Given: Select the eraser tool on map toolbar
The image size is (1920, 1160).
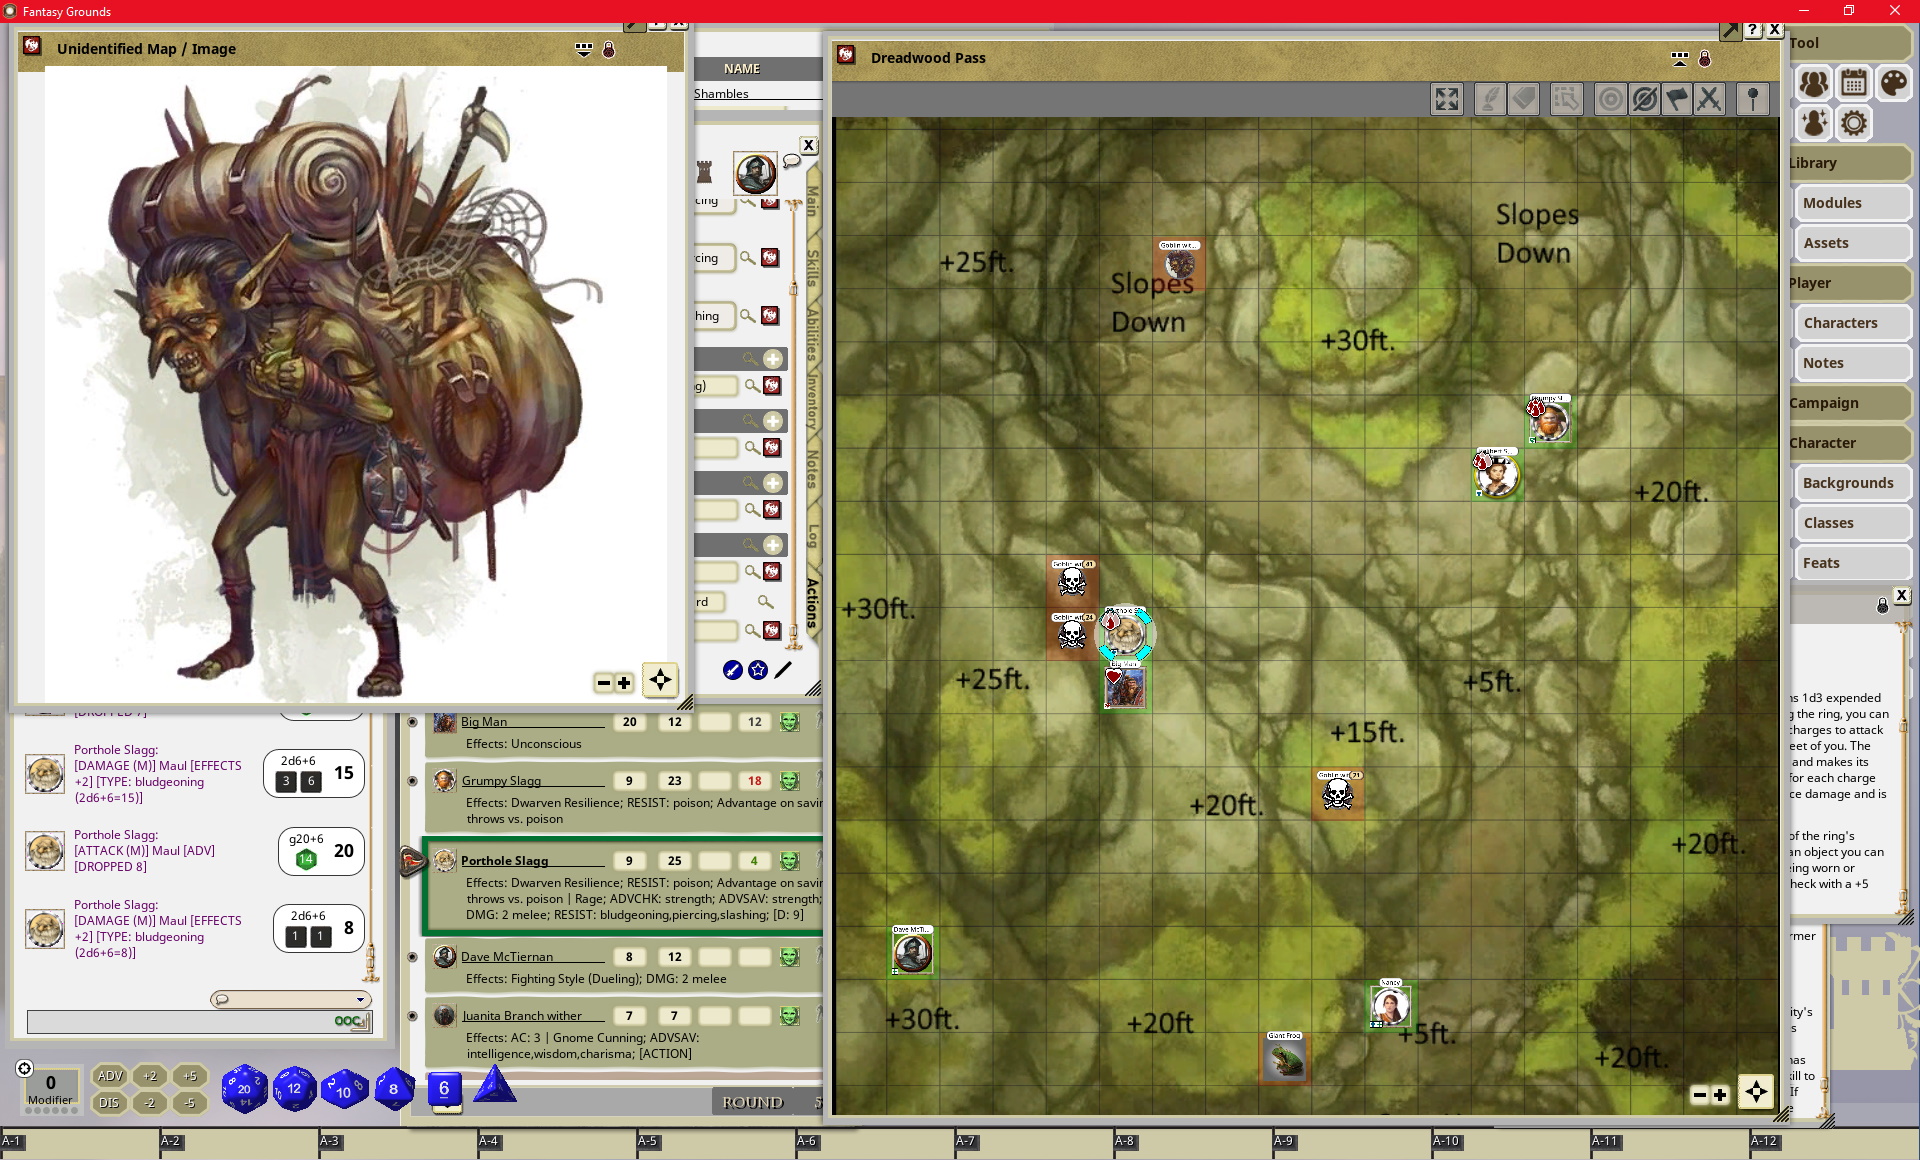Looking at the screenshot, I should 1524,99.
